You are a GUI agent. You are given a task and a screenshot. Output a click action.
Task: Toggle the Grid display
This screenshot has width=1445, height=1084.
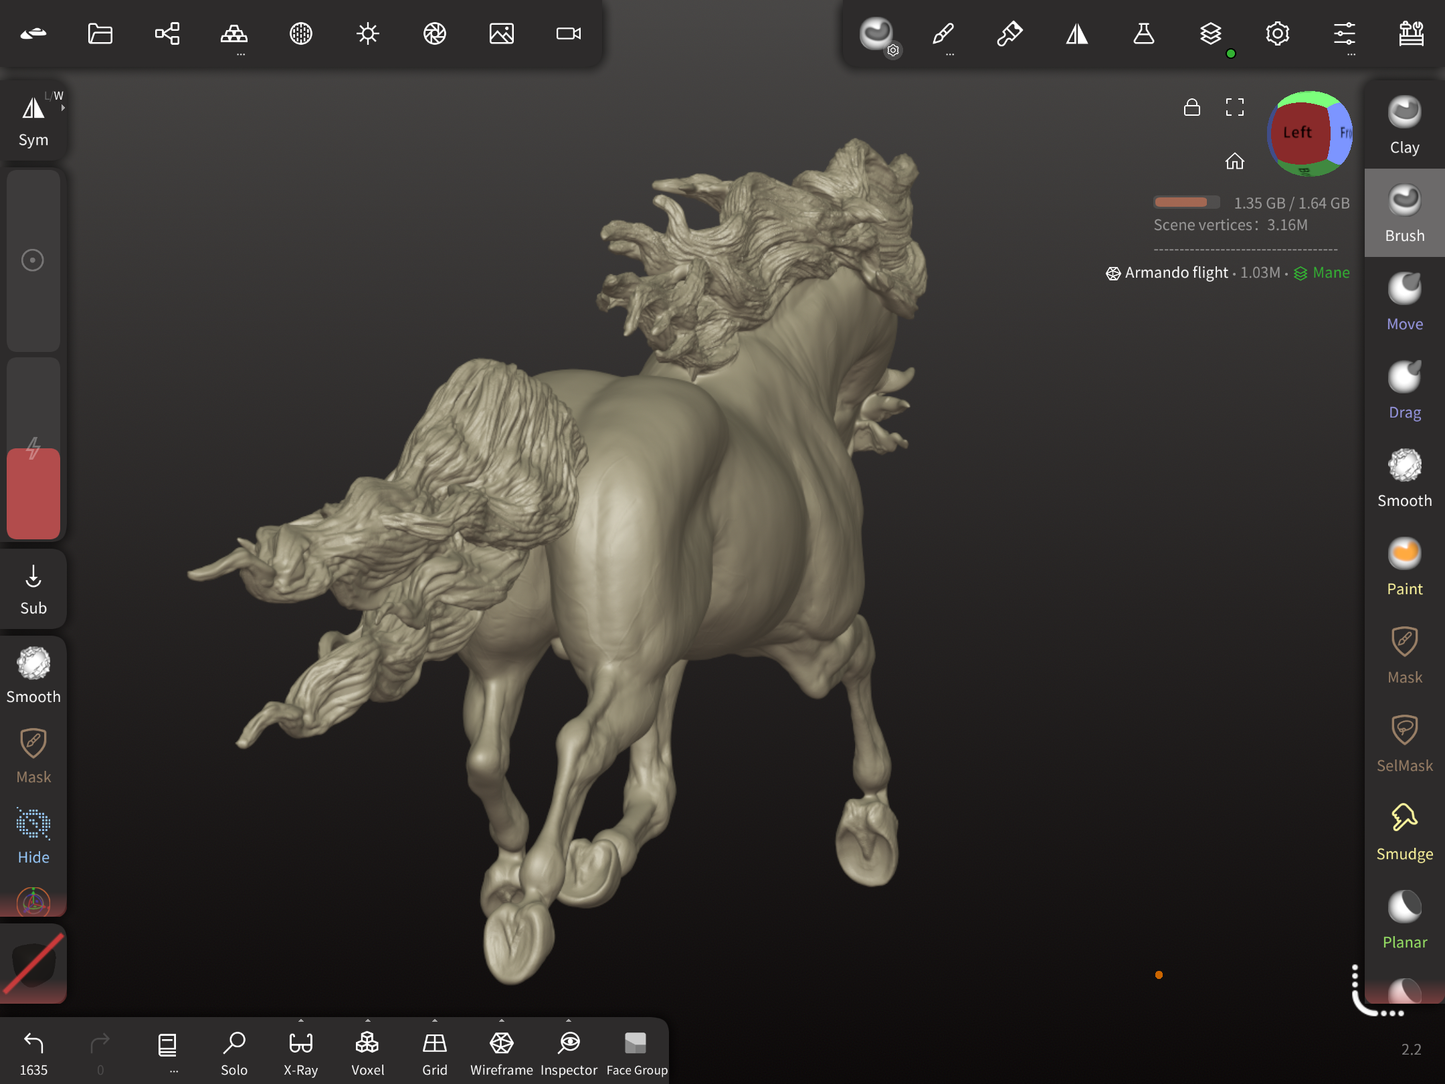pyautogui.click(x=434, y=1052)
